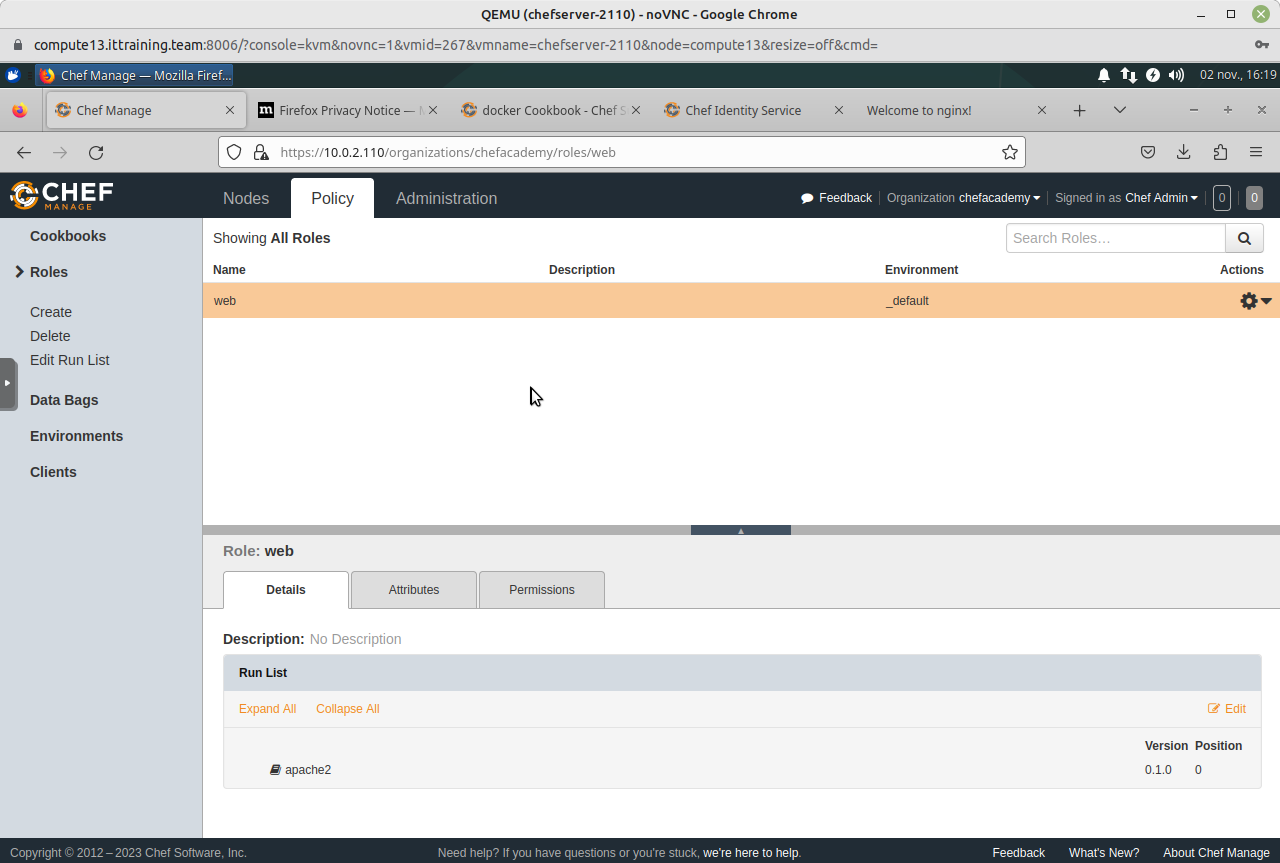This screenshot has height=863, width=1280.
Task: Switch to the Permissions tab
Action: coord(542,590)
